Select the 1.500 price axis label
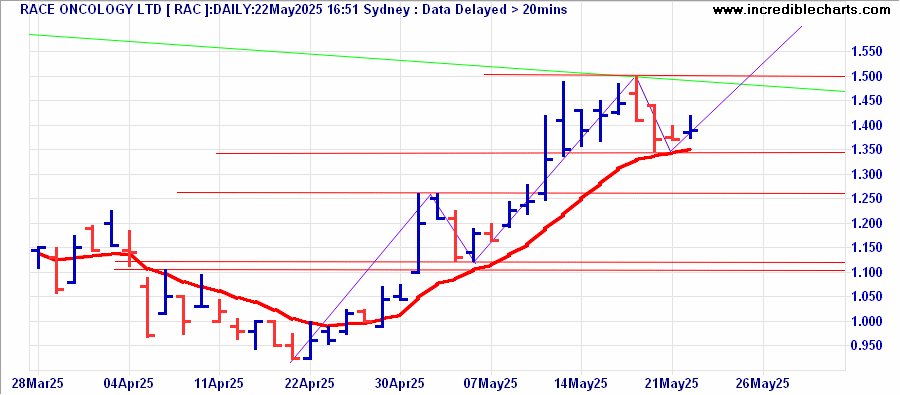Screen dimensions: 900x395 click(867, 76)
